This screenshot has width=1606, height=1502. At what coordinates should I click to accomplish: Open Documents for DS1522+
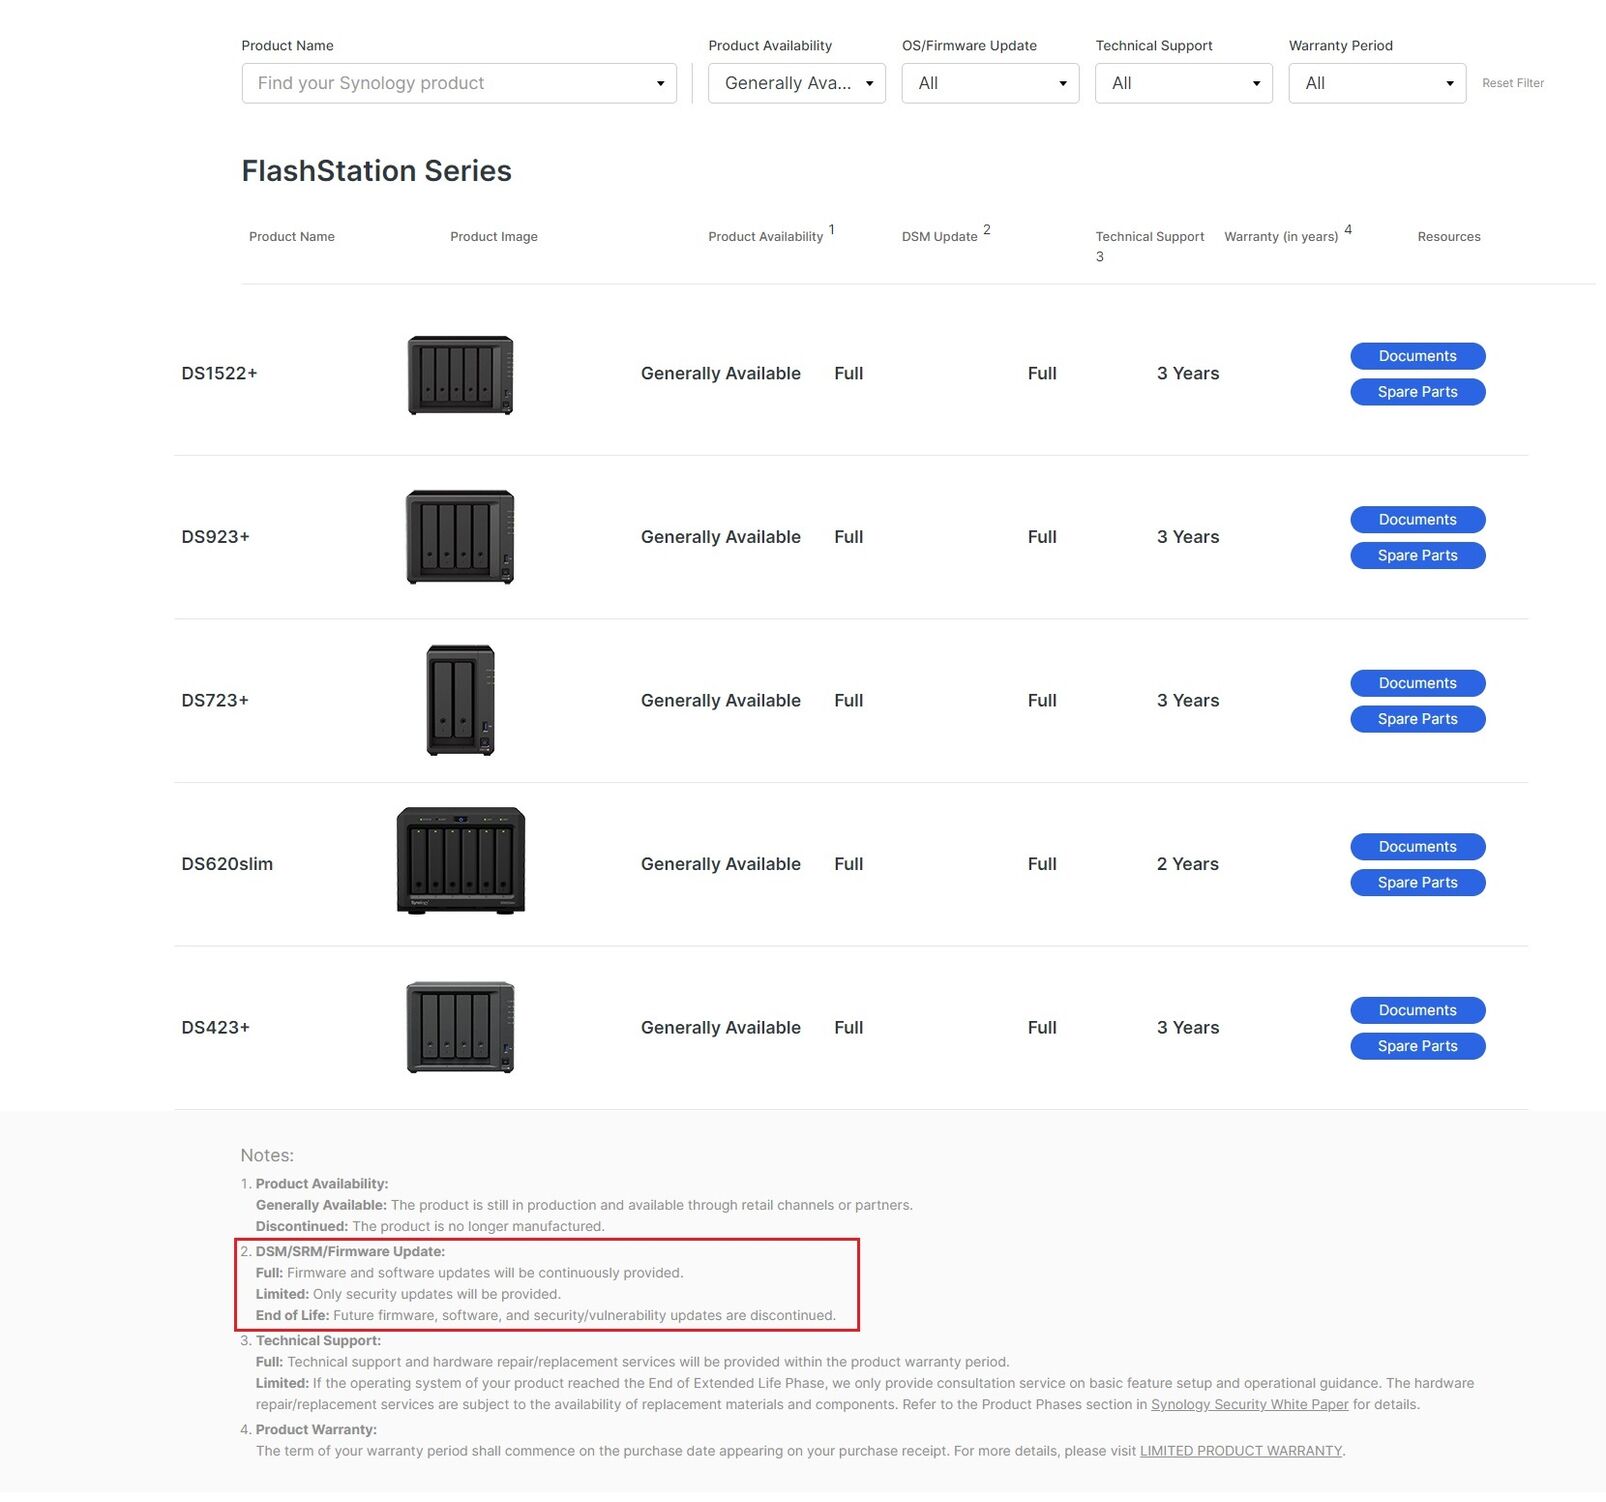(1417, 356)
